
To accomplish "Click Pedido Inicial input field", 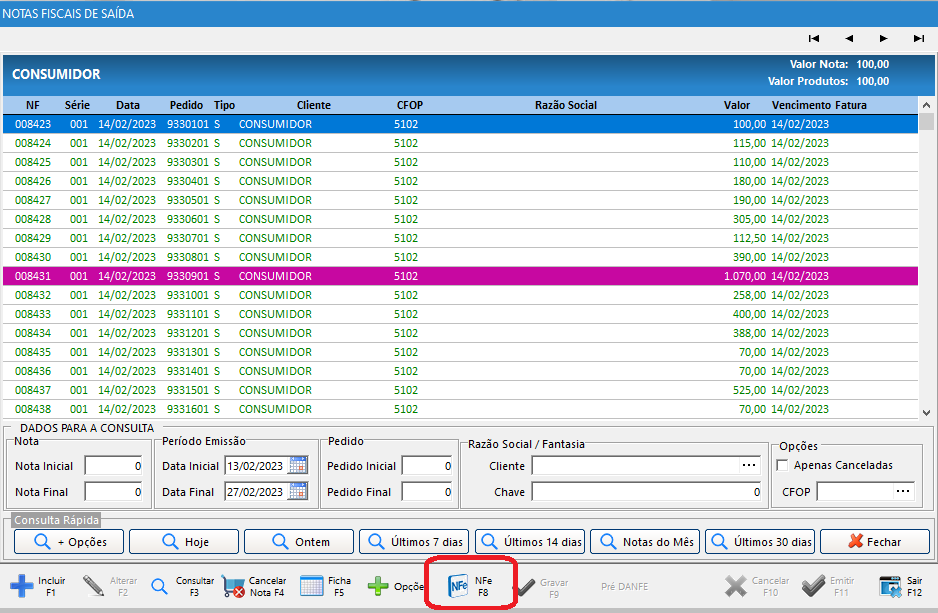I will click(427, 466).
